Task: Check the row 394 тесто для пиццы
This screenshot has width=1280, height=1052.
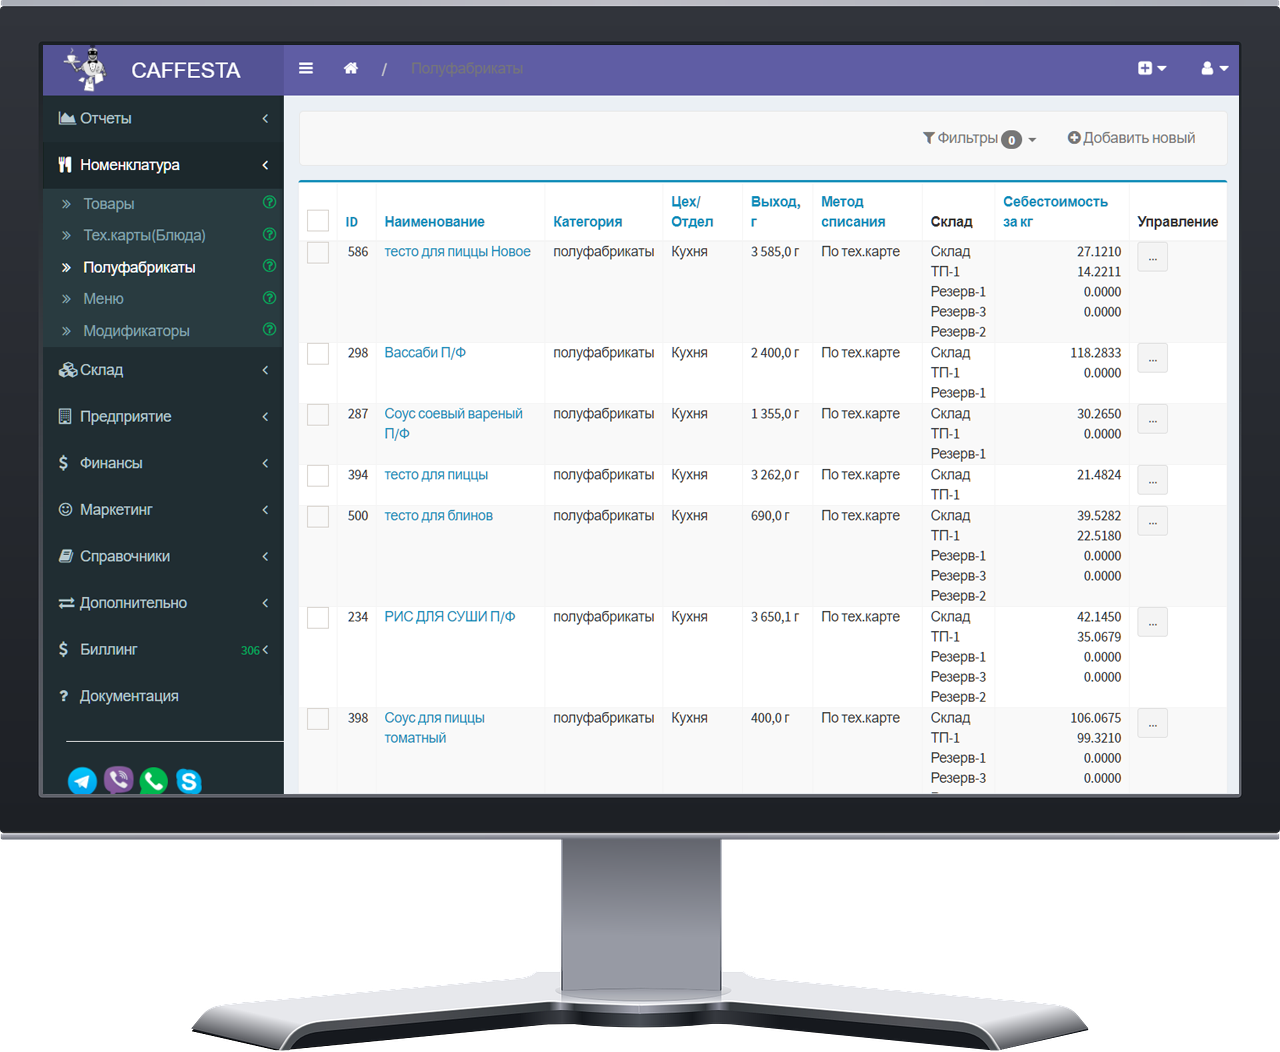Action: 318,475
